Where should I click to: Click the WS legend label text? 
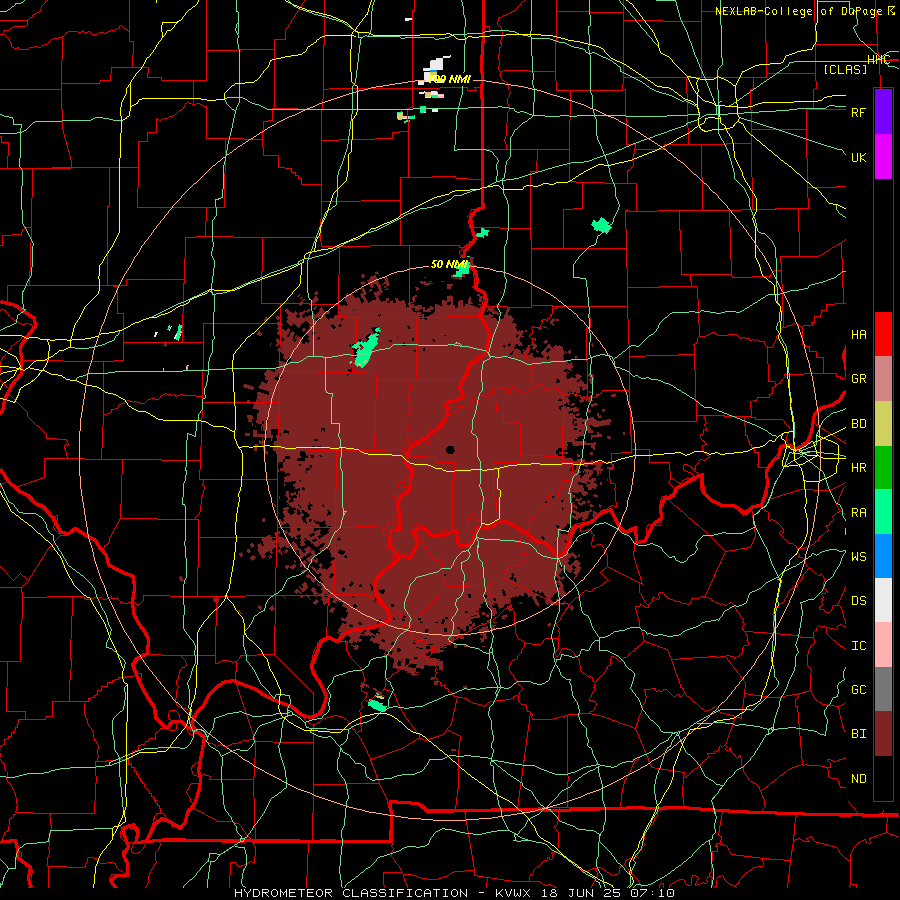click(858, 556)
